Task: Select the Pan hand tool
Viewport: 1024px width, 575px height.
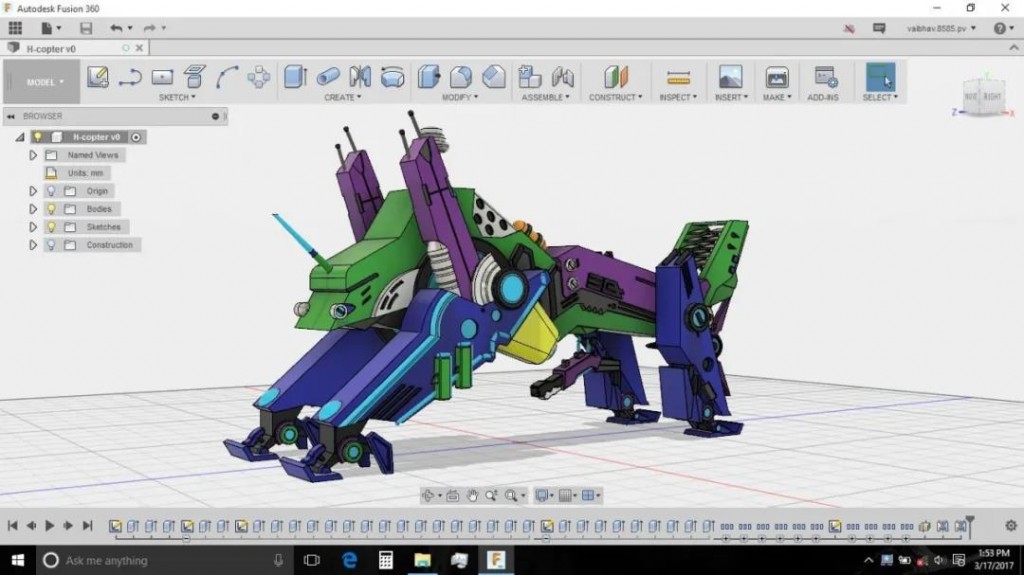Action: pos(472,496)
